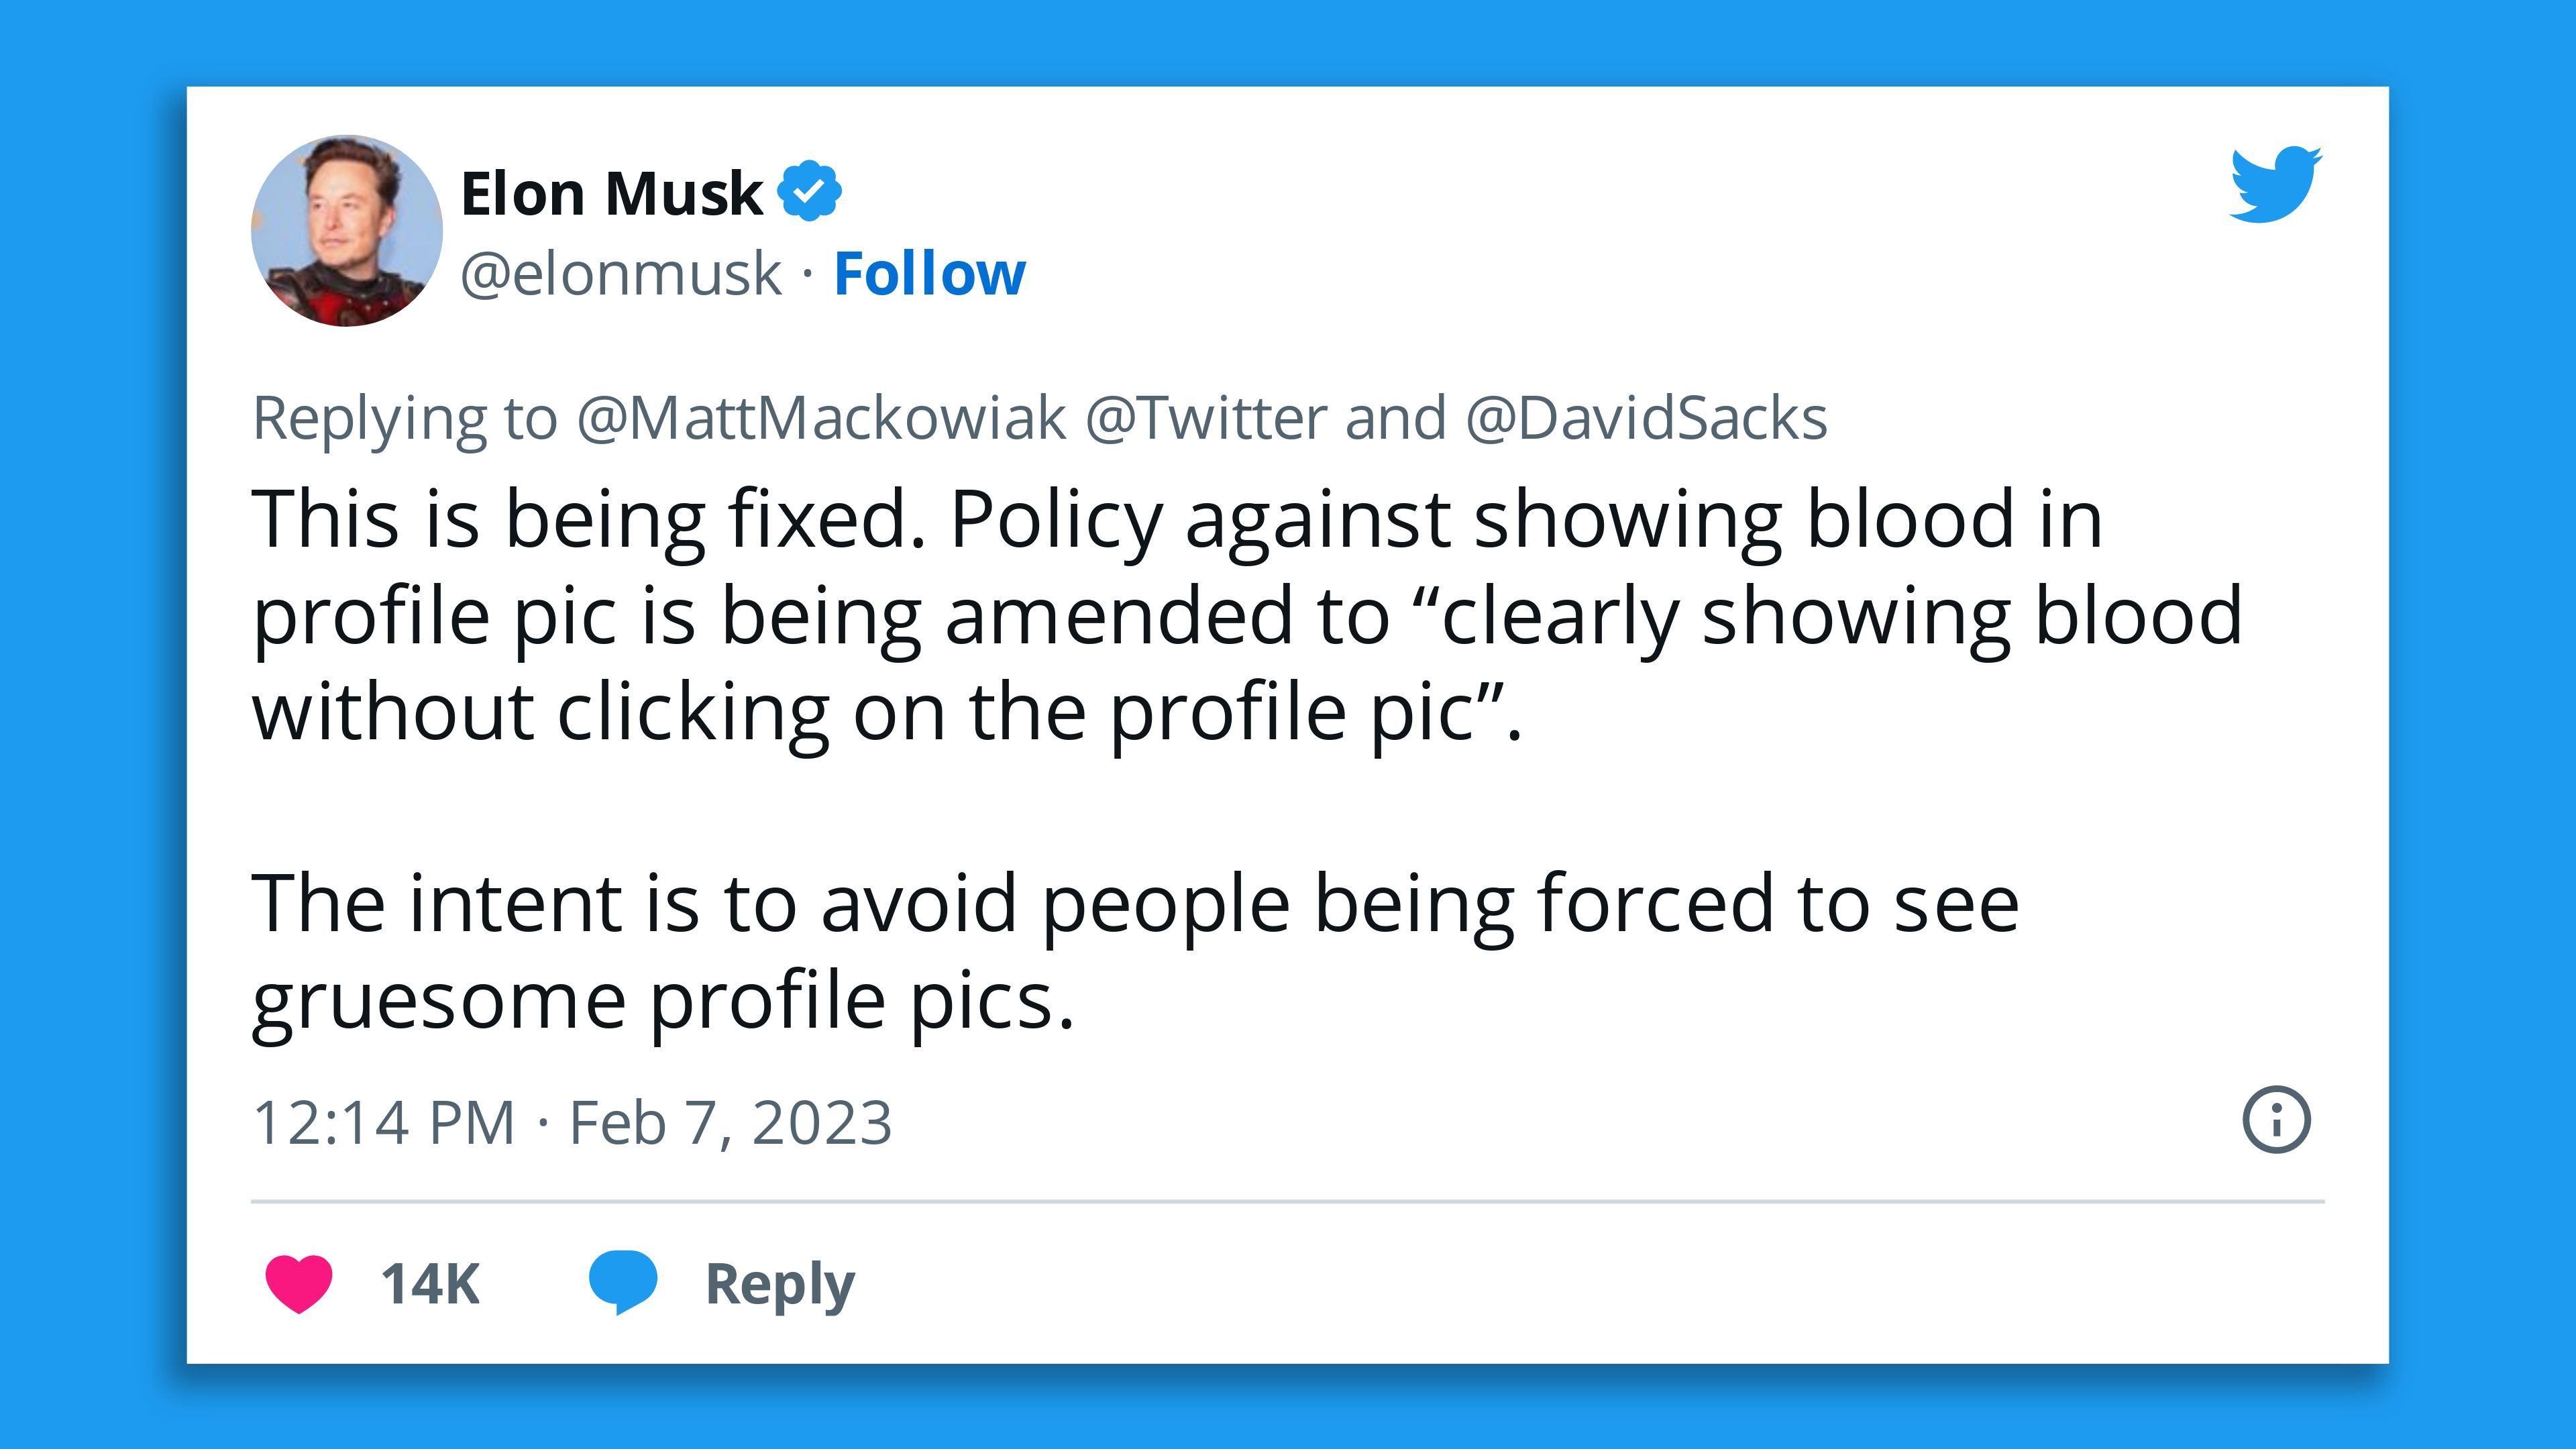Click the Elon Musk display name

[x=611, y=193]
